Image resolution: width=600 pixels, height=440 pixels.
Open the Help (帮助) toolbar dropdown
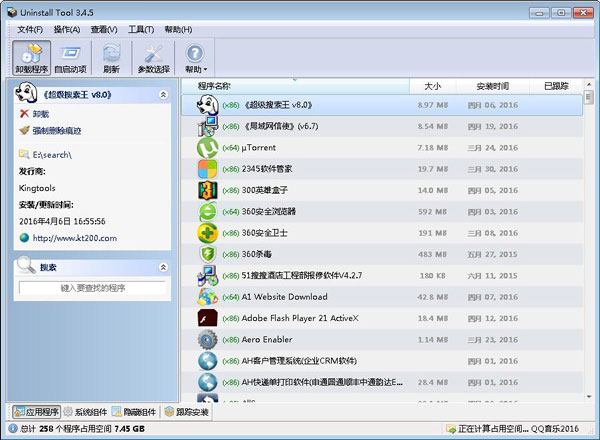point(196,58)
